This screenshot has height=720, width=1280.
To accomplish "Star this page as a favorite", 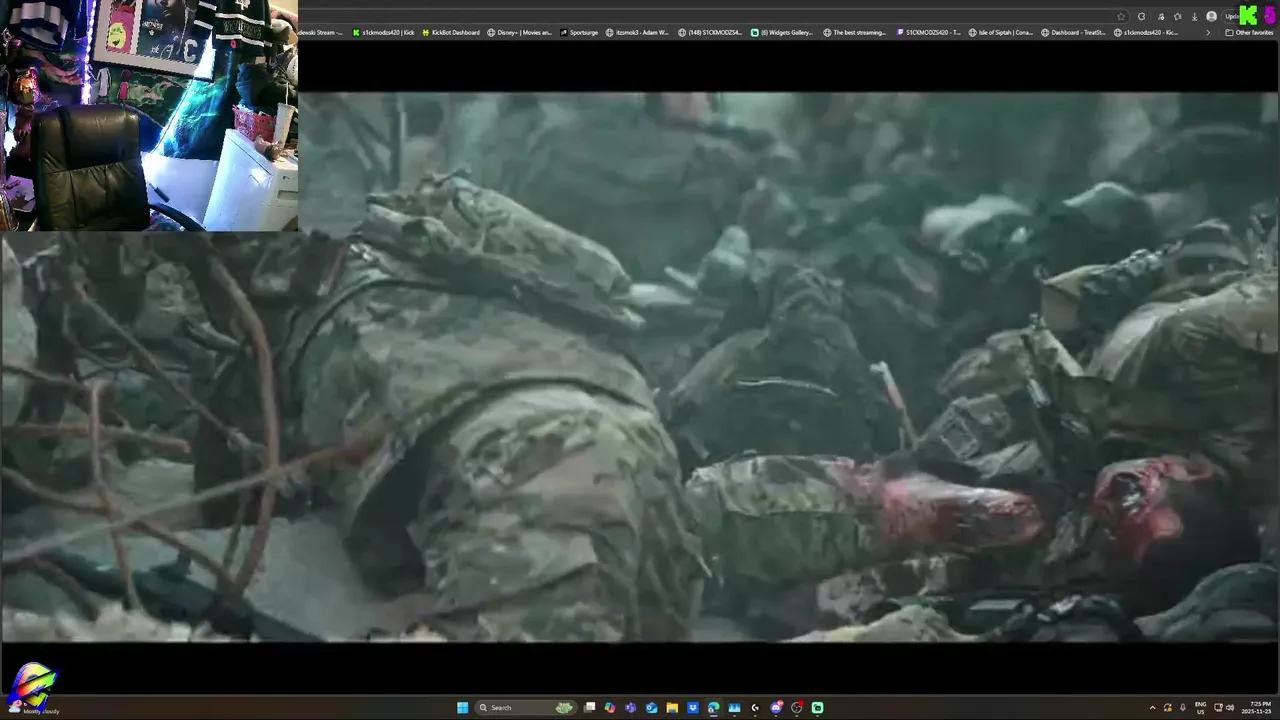I will 1121,16.
